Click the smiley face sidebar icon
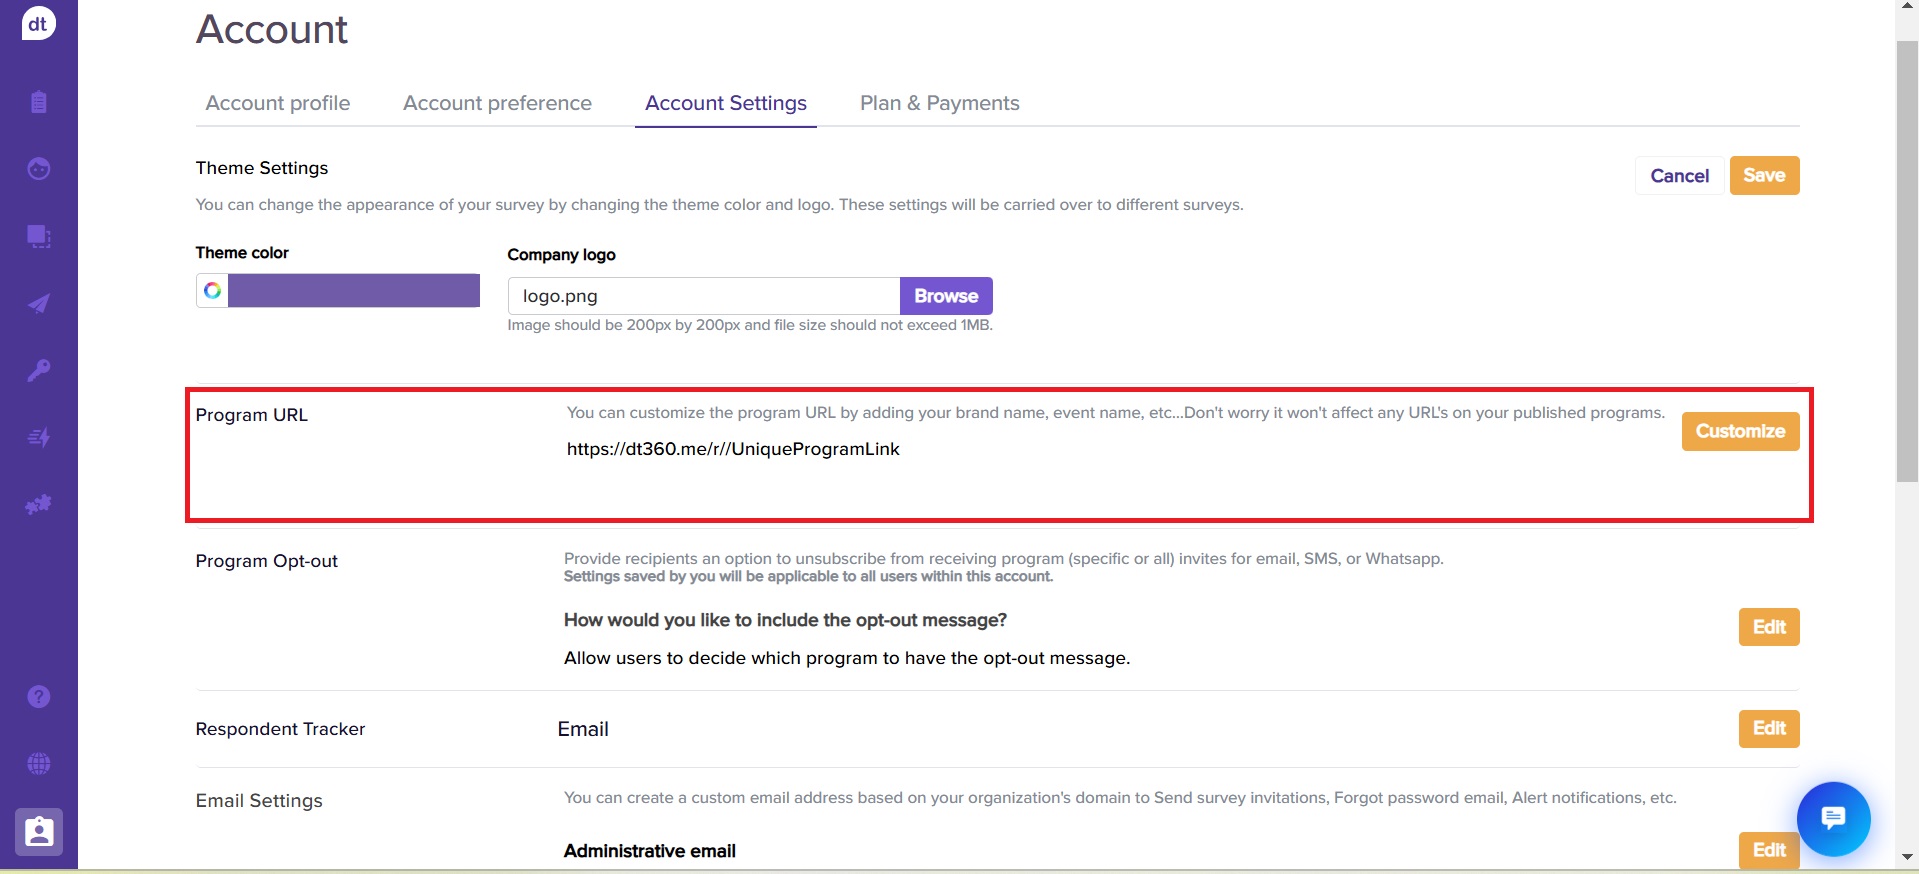 tap(38, 169)
